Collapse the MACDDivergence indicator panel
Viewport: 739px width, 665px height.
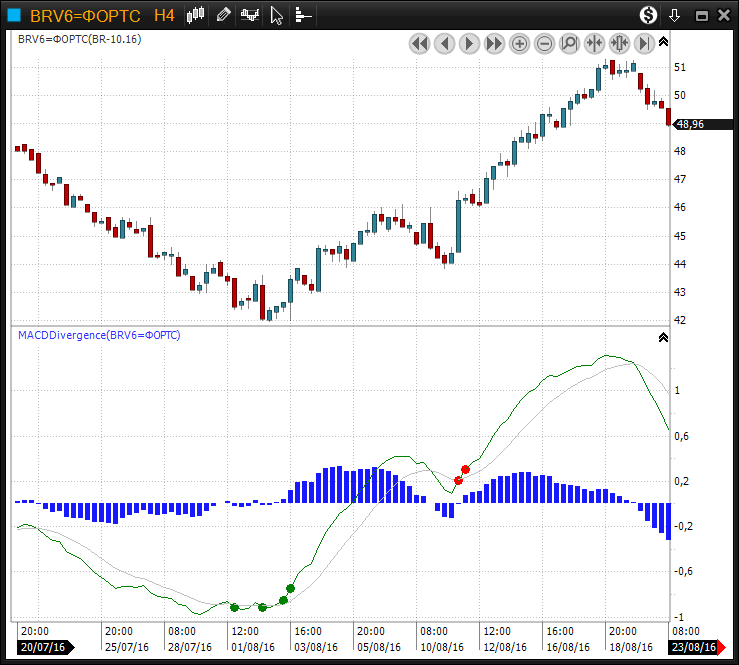coord(663,337)
